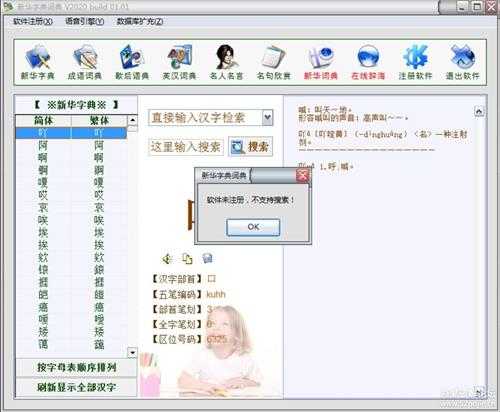
Task: Click the 刷新显示全部汉字 button
Action: tap(76, 387)
